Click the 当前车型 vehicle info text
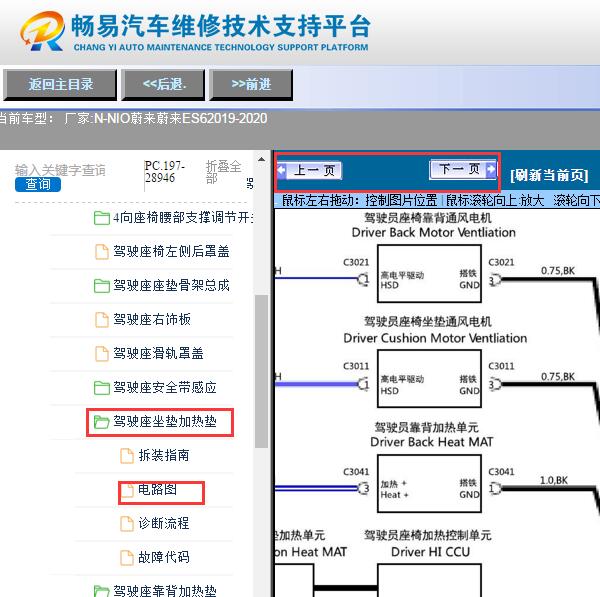 [x=134, y=118]
